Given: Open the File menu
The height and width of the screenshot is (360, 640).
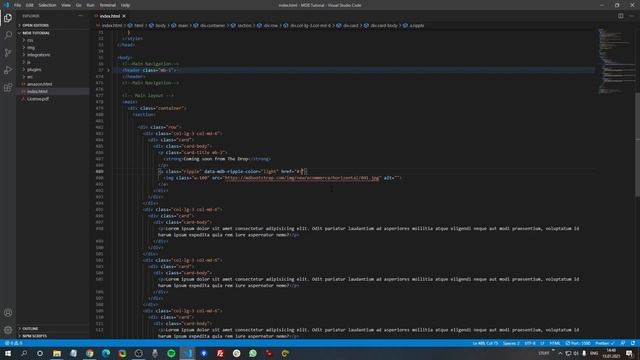Looking at the screenshot, I should tap(18, 5).
